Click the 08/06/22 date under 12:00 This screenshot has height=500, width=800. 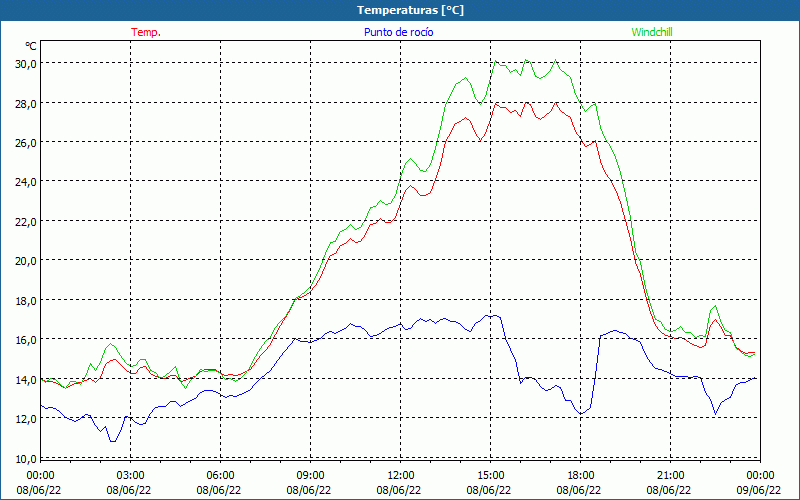click(399, 490)
